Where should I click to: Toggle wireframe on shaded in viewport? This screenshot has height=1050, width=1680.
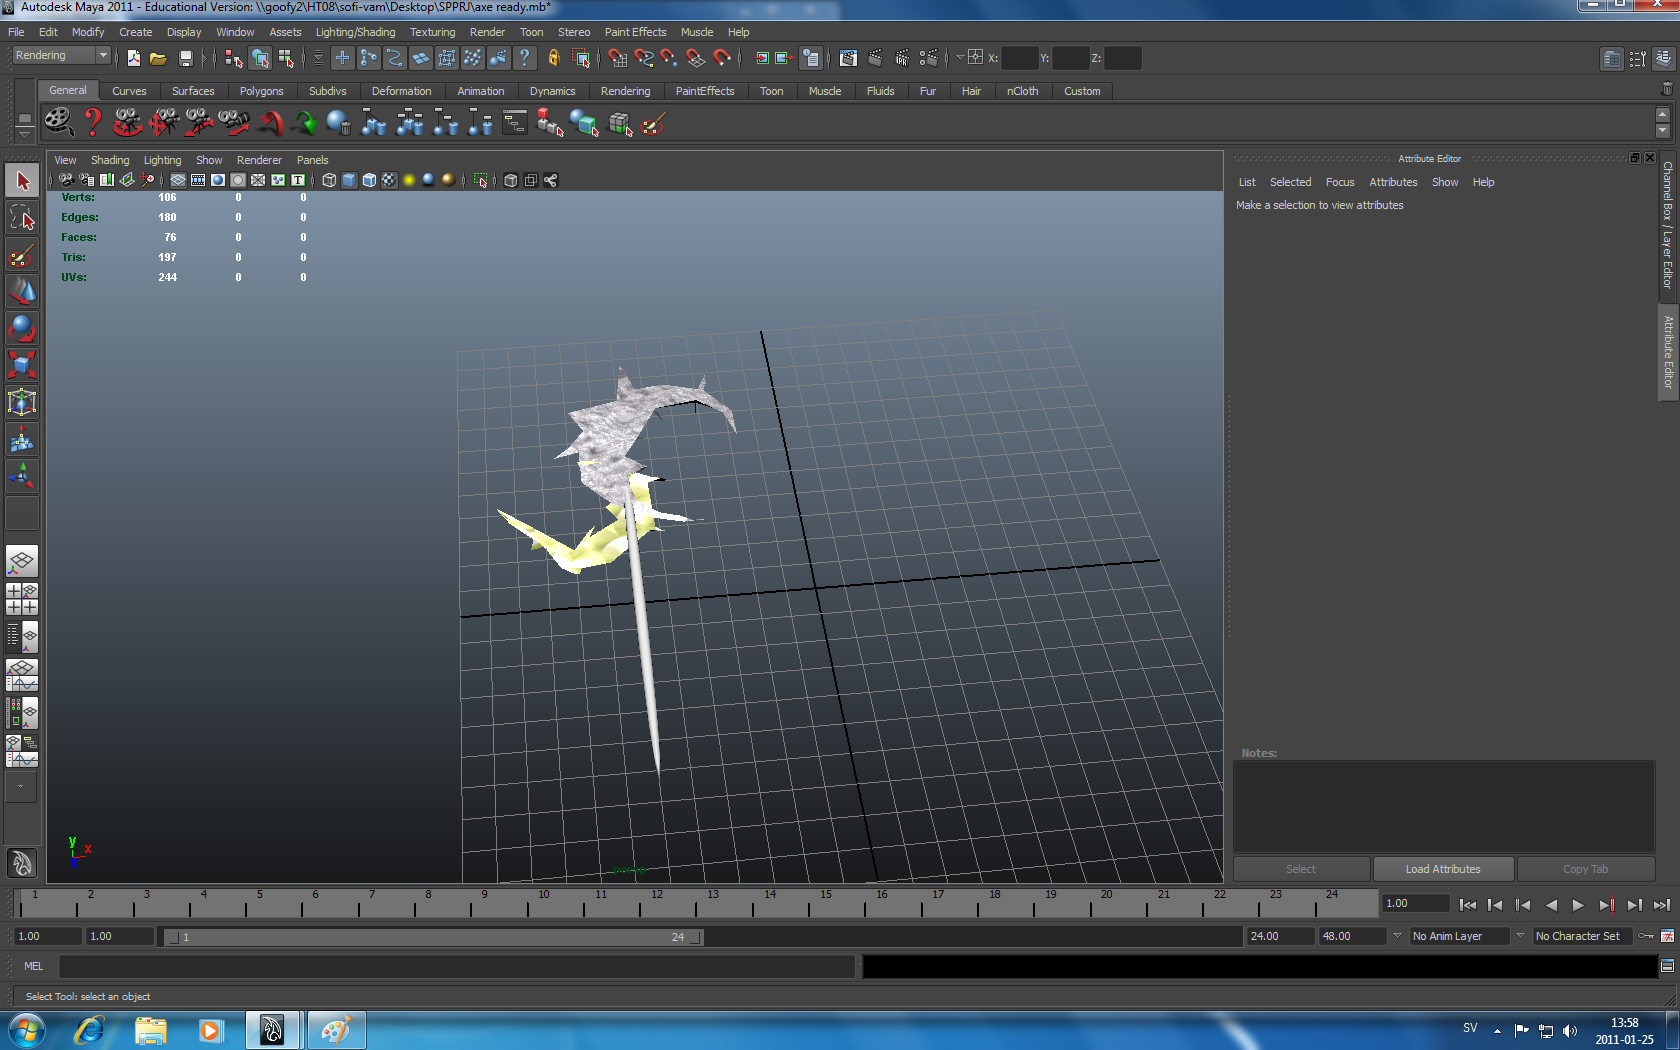(x=369, y=180)
